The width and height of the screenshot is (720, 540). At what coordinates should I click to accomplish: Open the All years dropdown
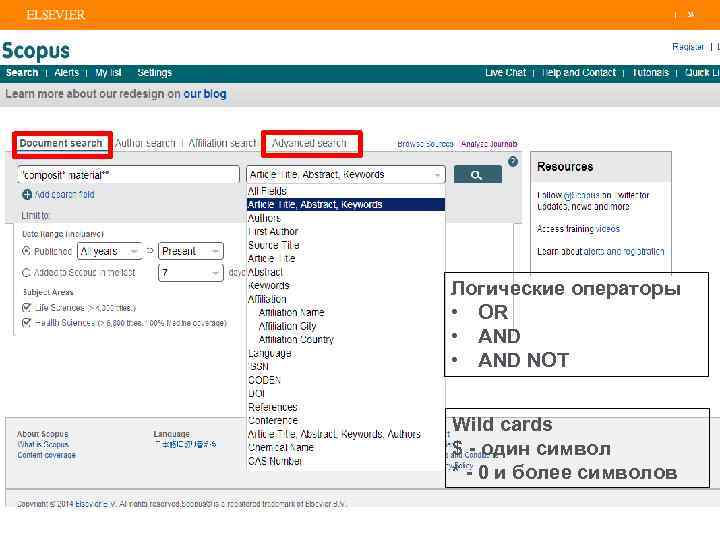(109, 251)
